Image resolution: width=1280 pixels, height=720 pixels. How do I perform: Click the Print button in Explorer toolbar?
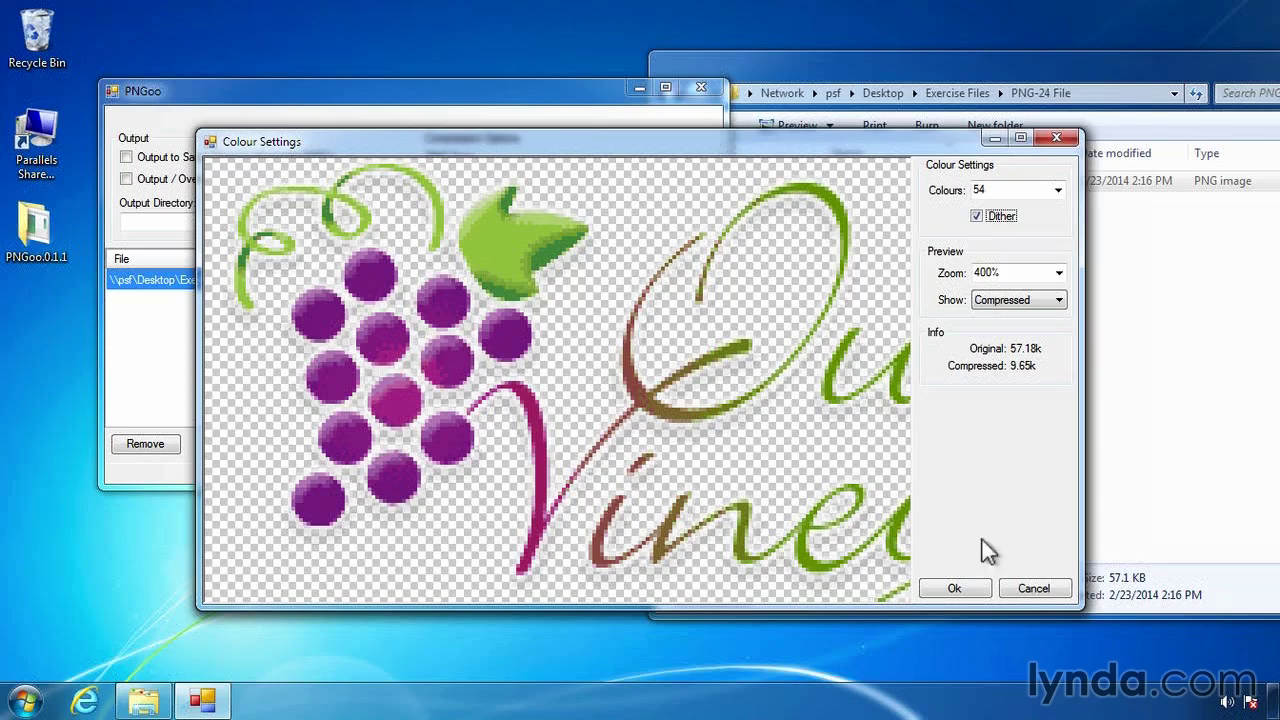pyautogui.click(x=874, y=125)
